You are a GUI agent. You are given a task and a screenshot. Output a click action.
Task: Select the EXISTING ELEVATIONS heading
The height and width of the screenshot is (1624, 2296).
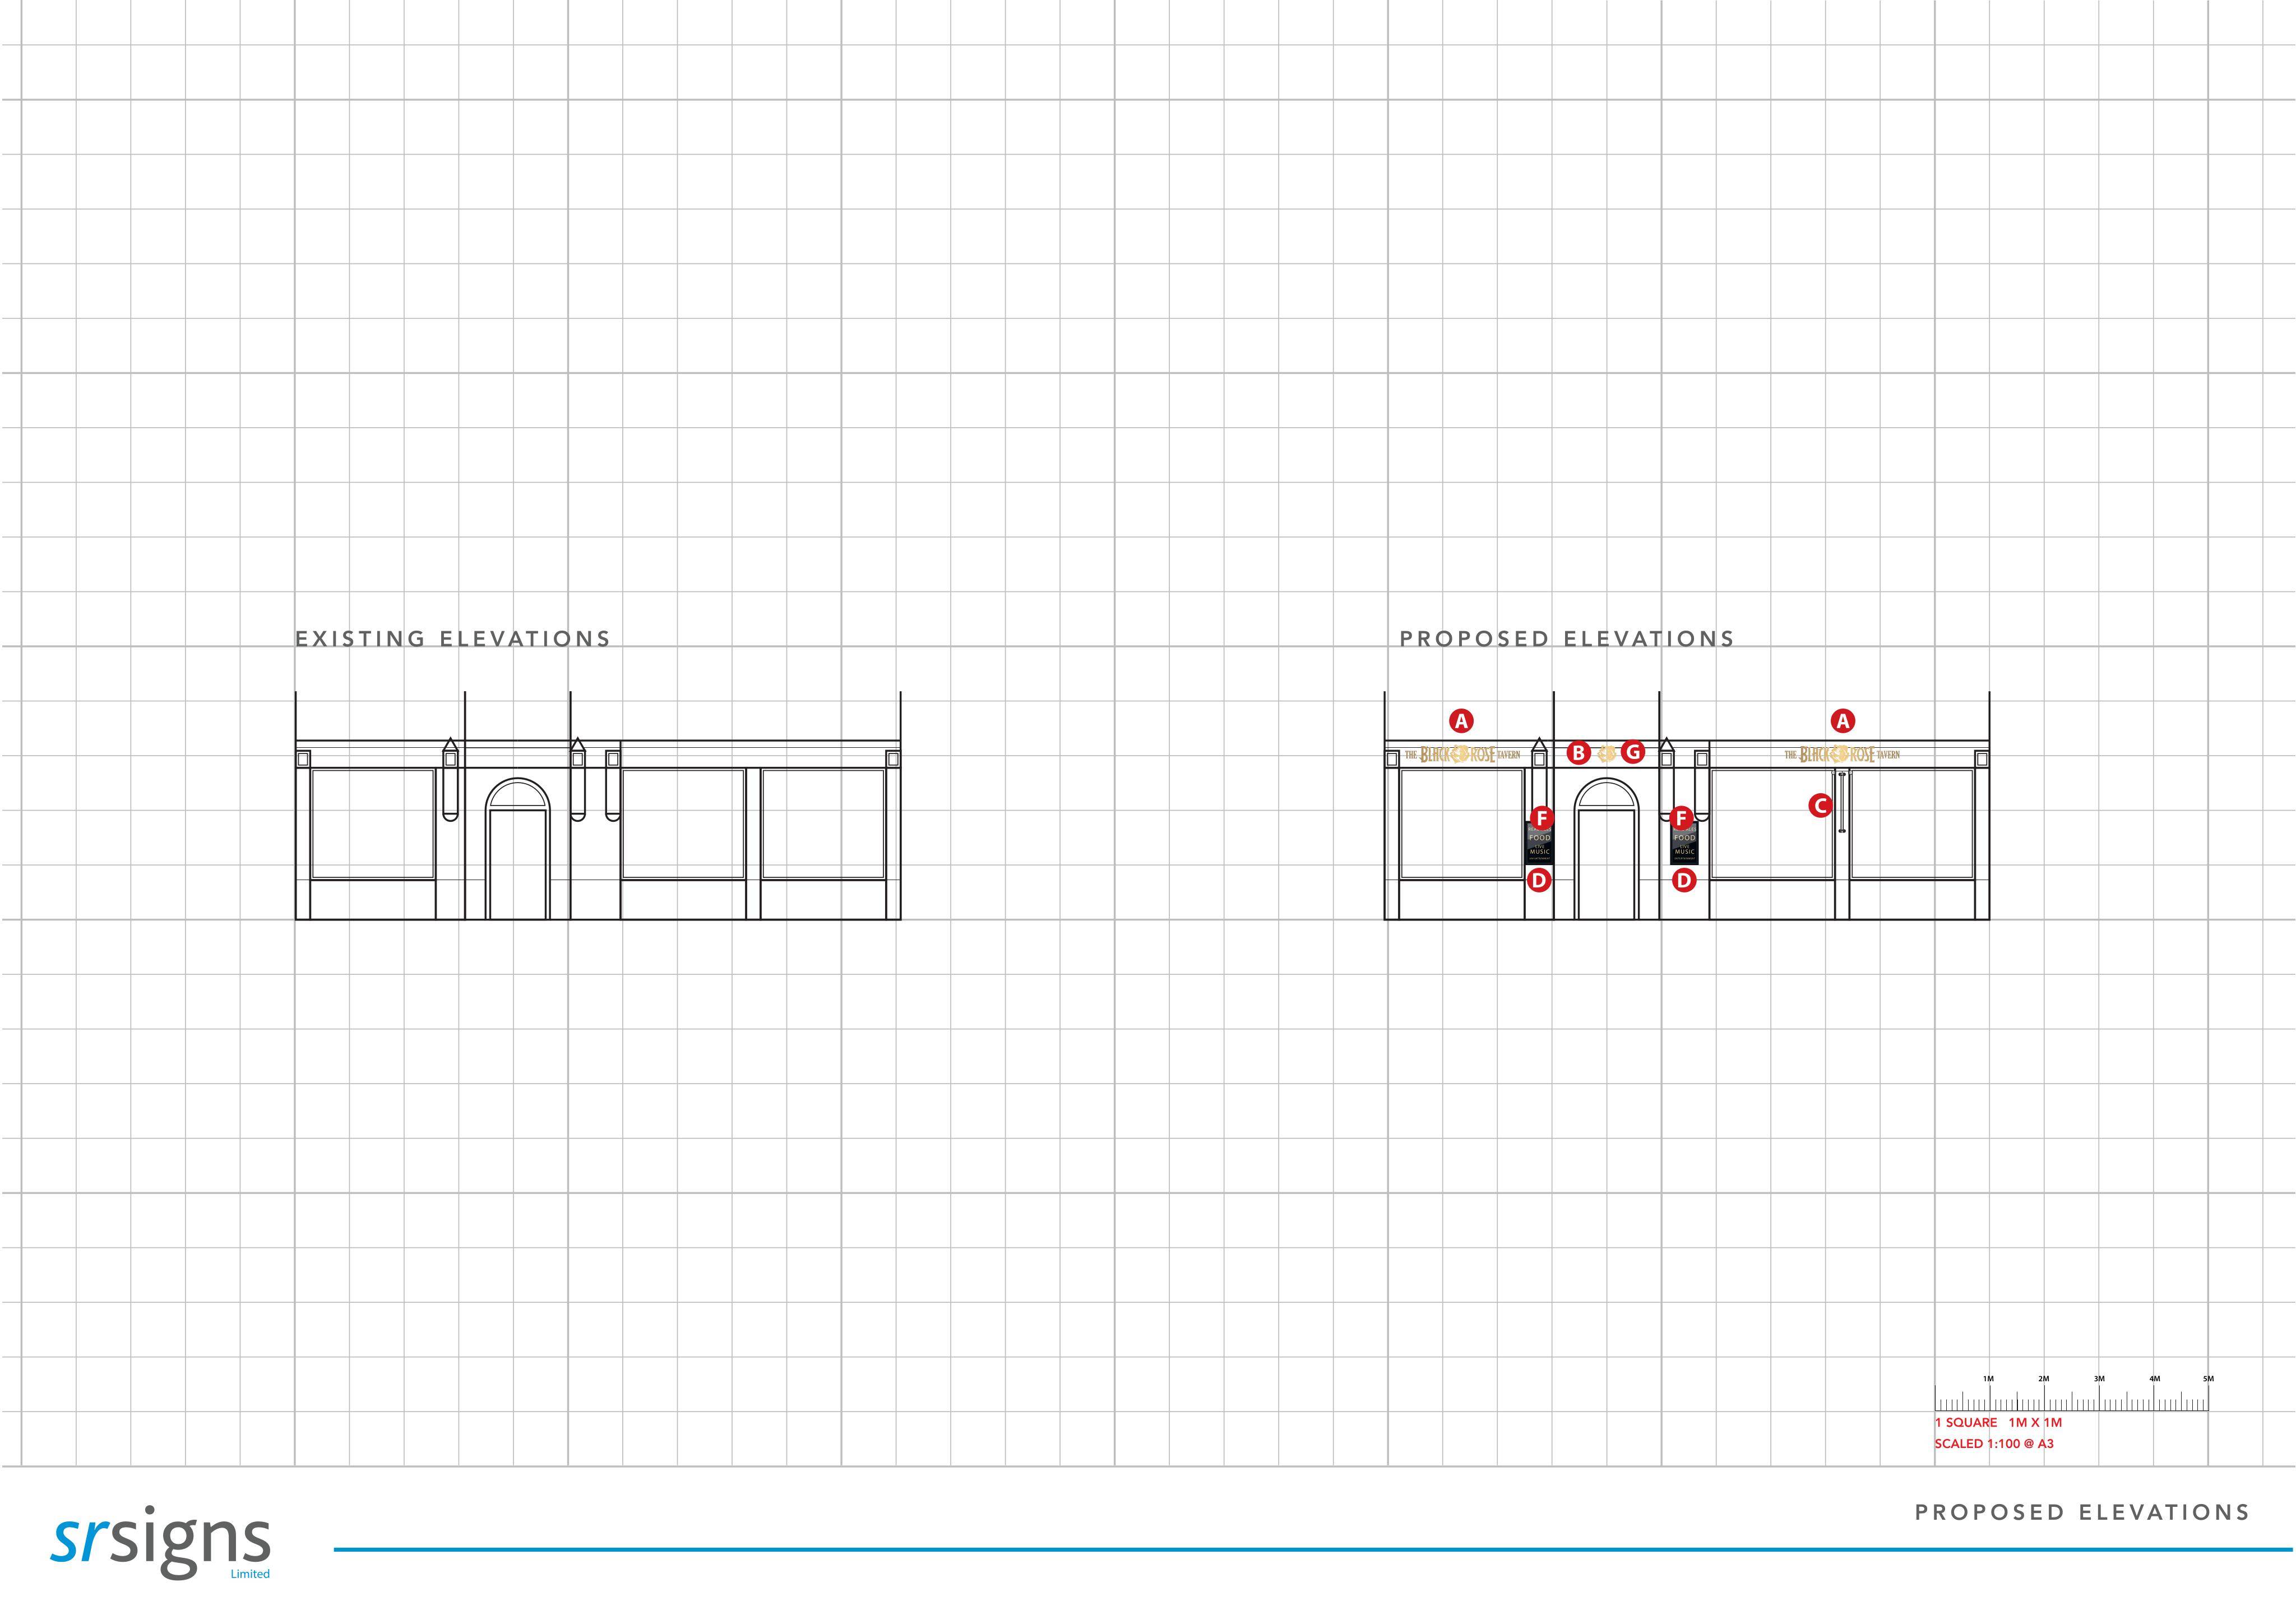[453, 639]
